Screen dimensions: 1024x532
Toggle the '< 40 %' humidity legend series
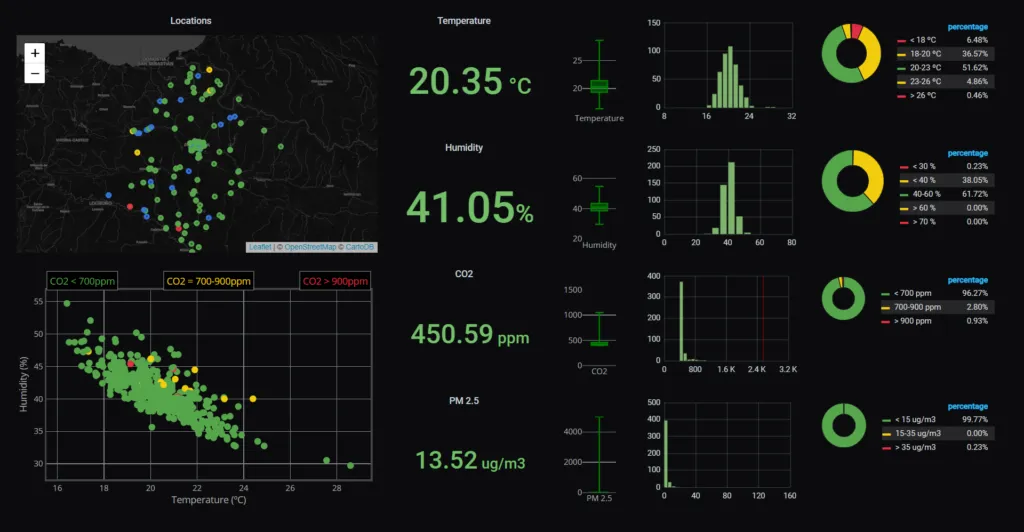coord(923,180)
